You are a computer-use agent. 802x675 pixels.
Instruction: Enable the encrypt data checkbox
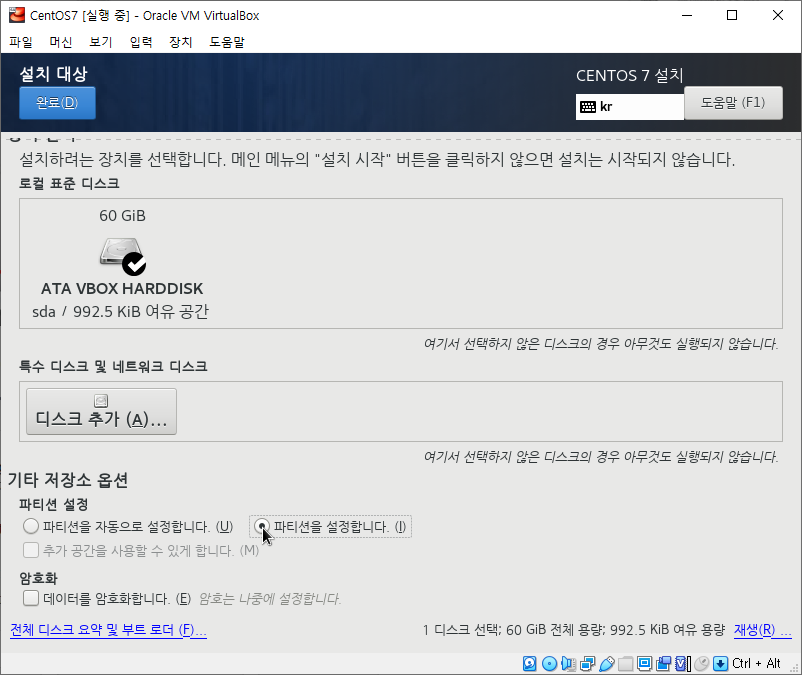(31, 598)
